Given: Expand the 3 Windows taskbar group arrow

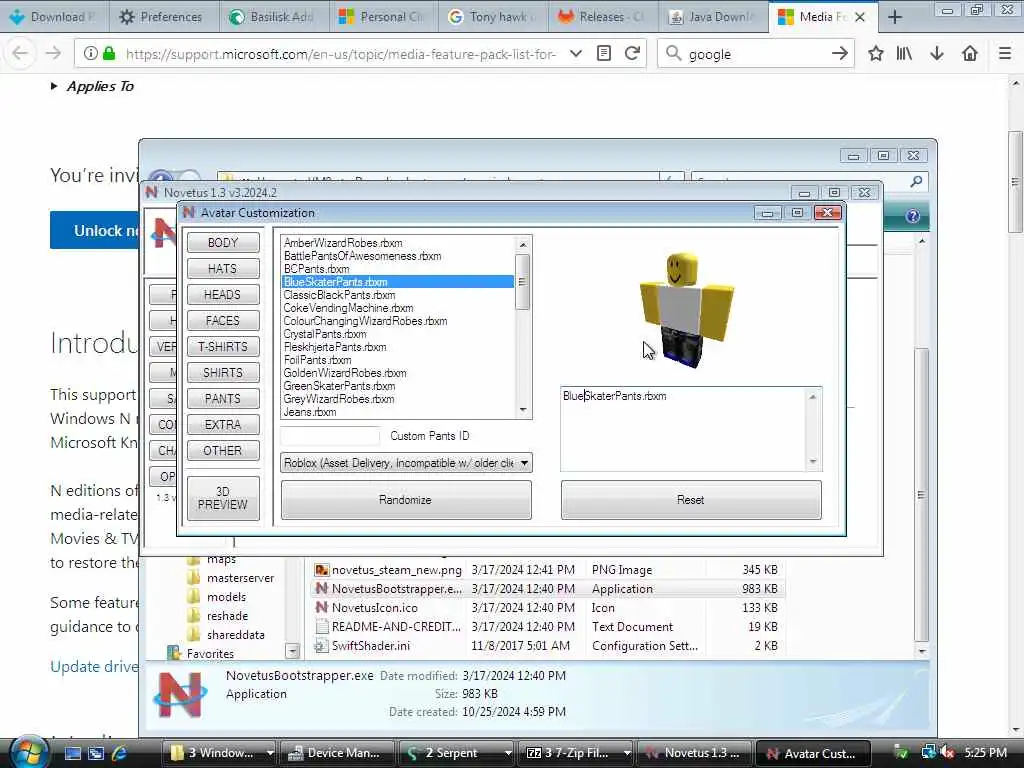Looking at the screenshot, I should click(270, 753).
